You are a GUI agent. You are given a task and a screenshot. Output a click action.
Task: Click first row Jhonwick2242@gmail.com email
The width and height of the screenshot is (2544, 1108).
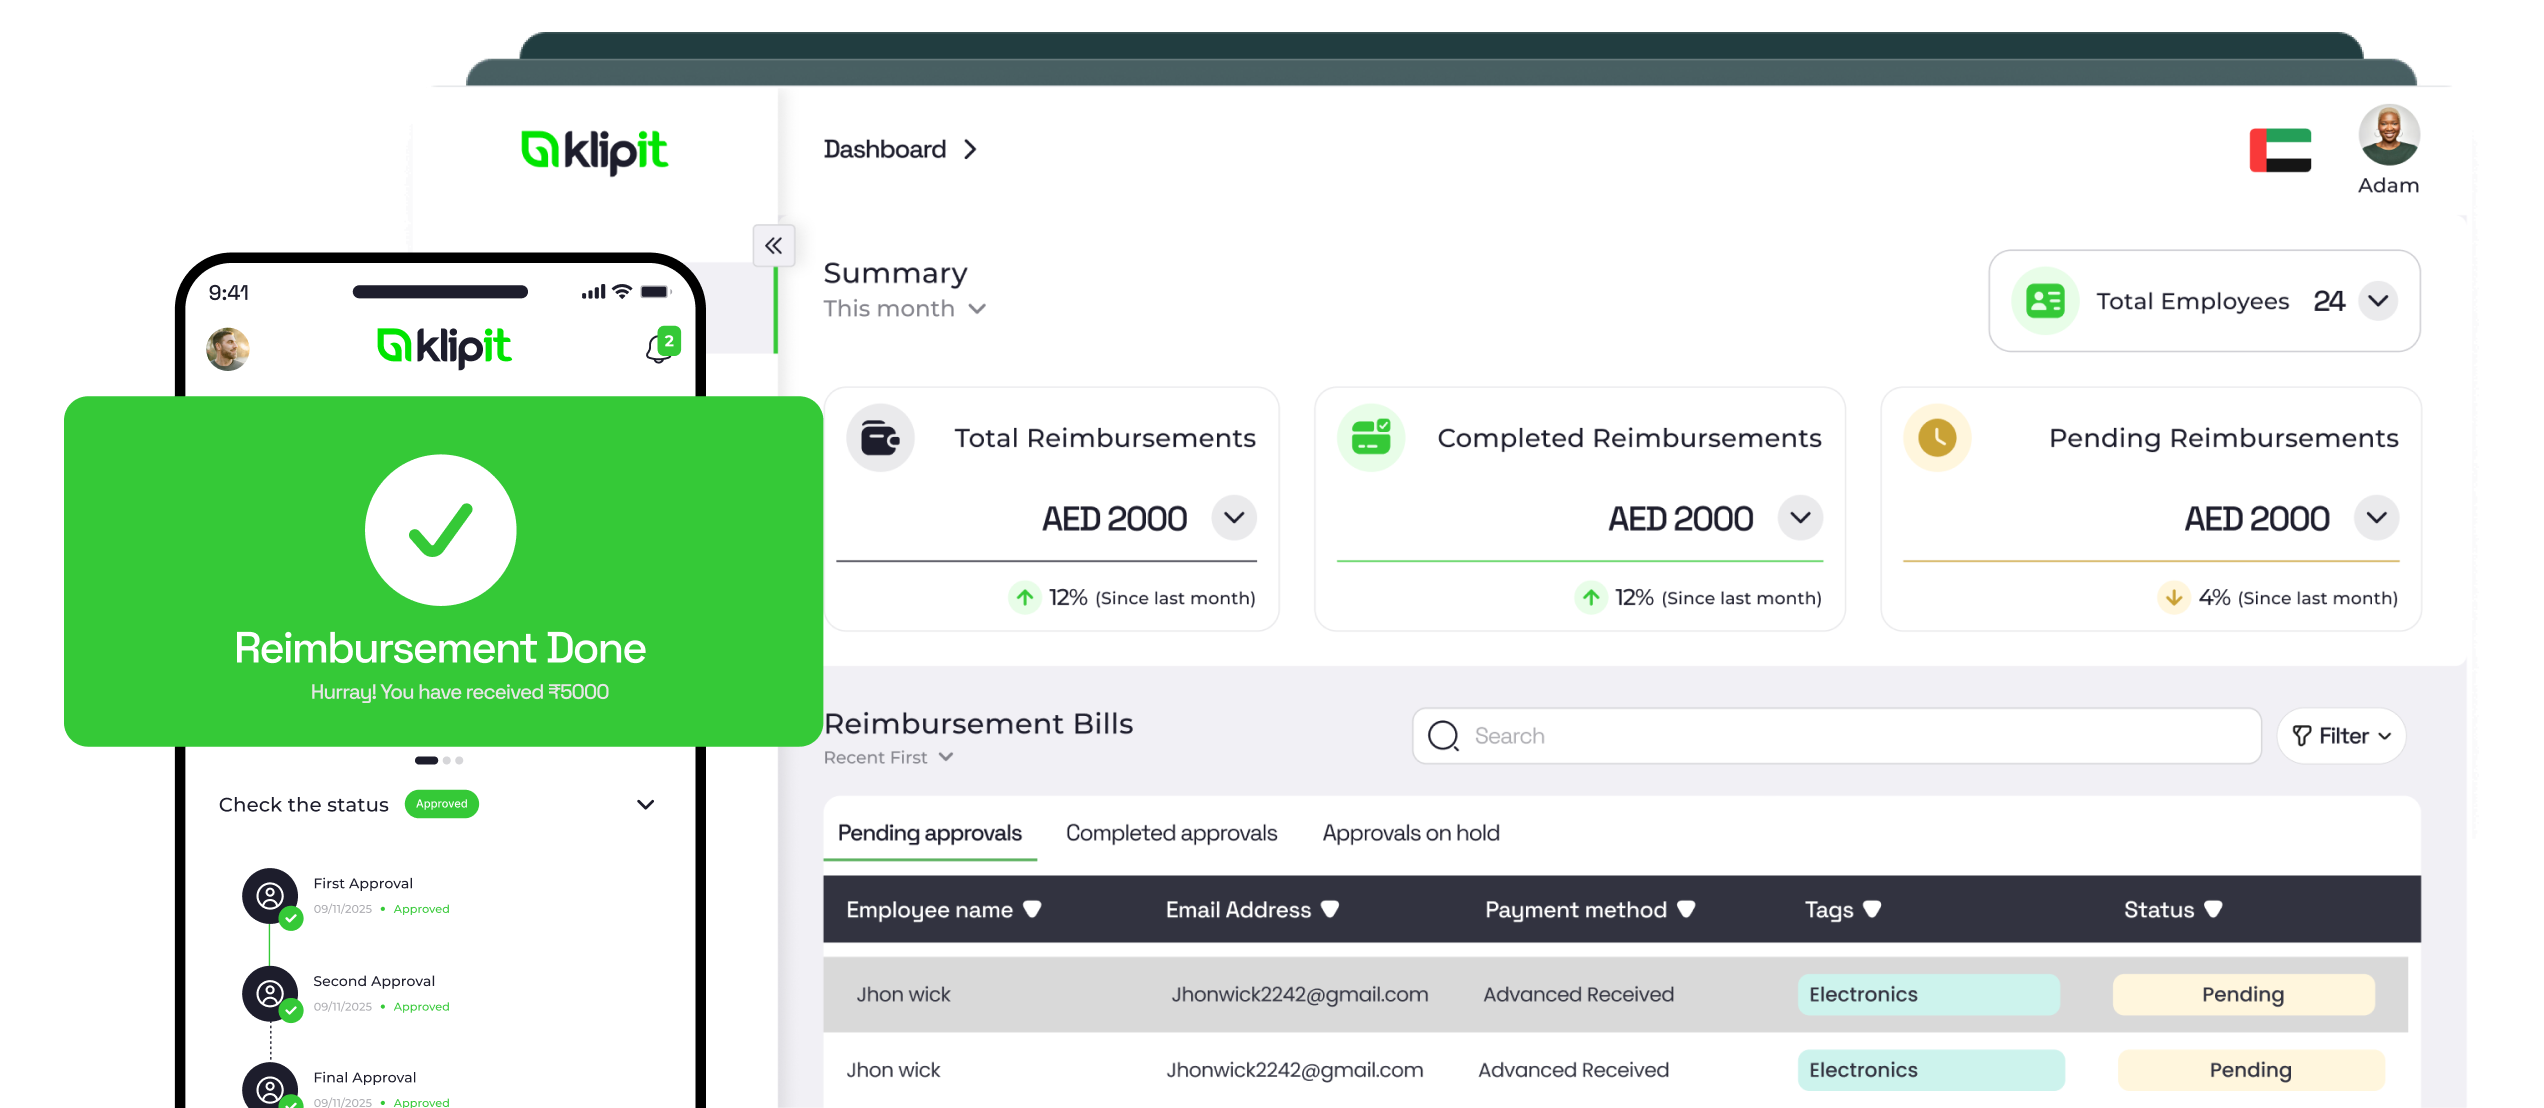click(x=1300, y=995)
